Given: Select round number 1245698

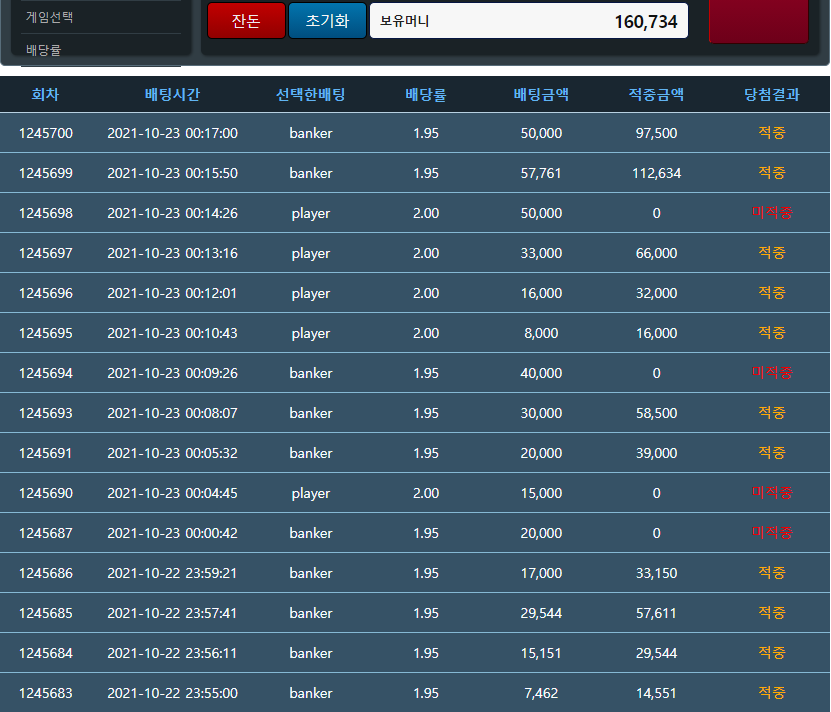Looking at the screenshot, I should pyautogui.click(x=46, y=213).
